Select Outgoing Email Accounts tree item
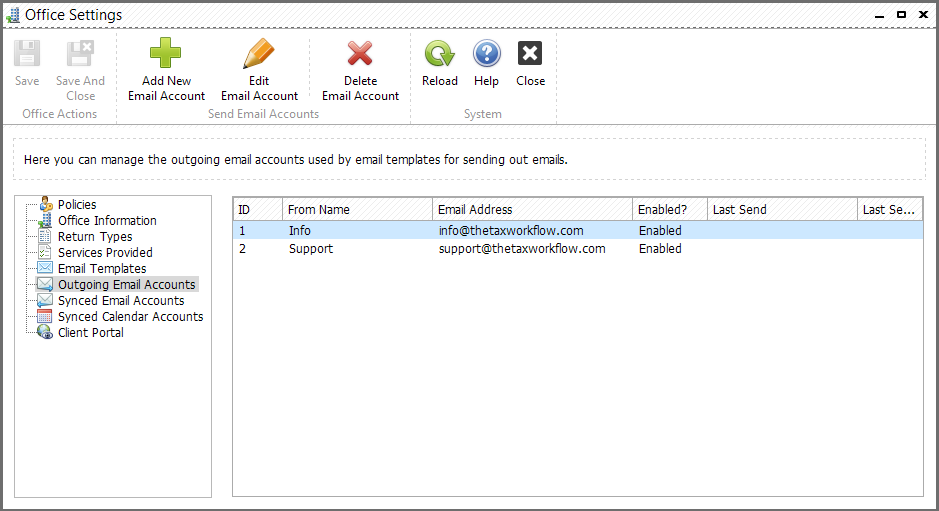939x511 pixels. point(126,285)
